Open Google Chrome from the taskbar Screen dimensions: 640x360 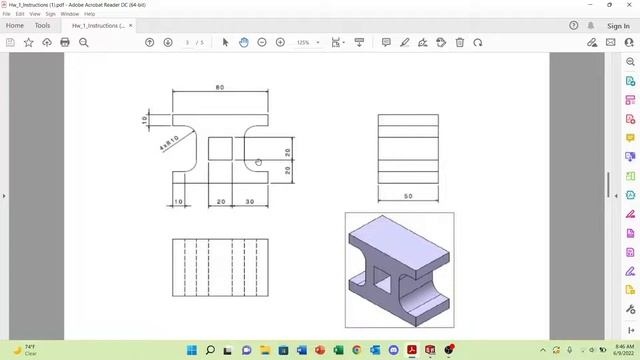point(357,350)
